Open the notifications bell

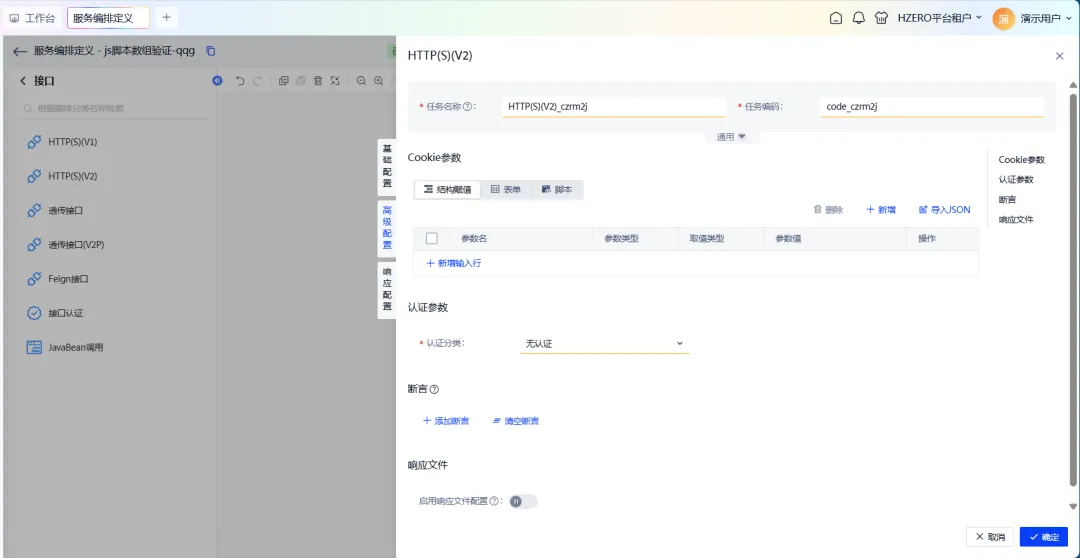tap(858, 19)
